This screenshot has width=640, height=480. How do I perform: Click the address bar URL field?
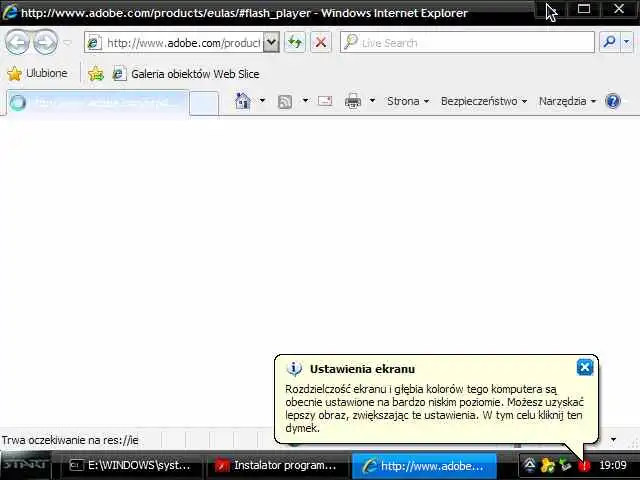[x=183, y=42]
